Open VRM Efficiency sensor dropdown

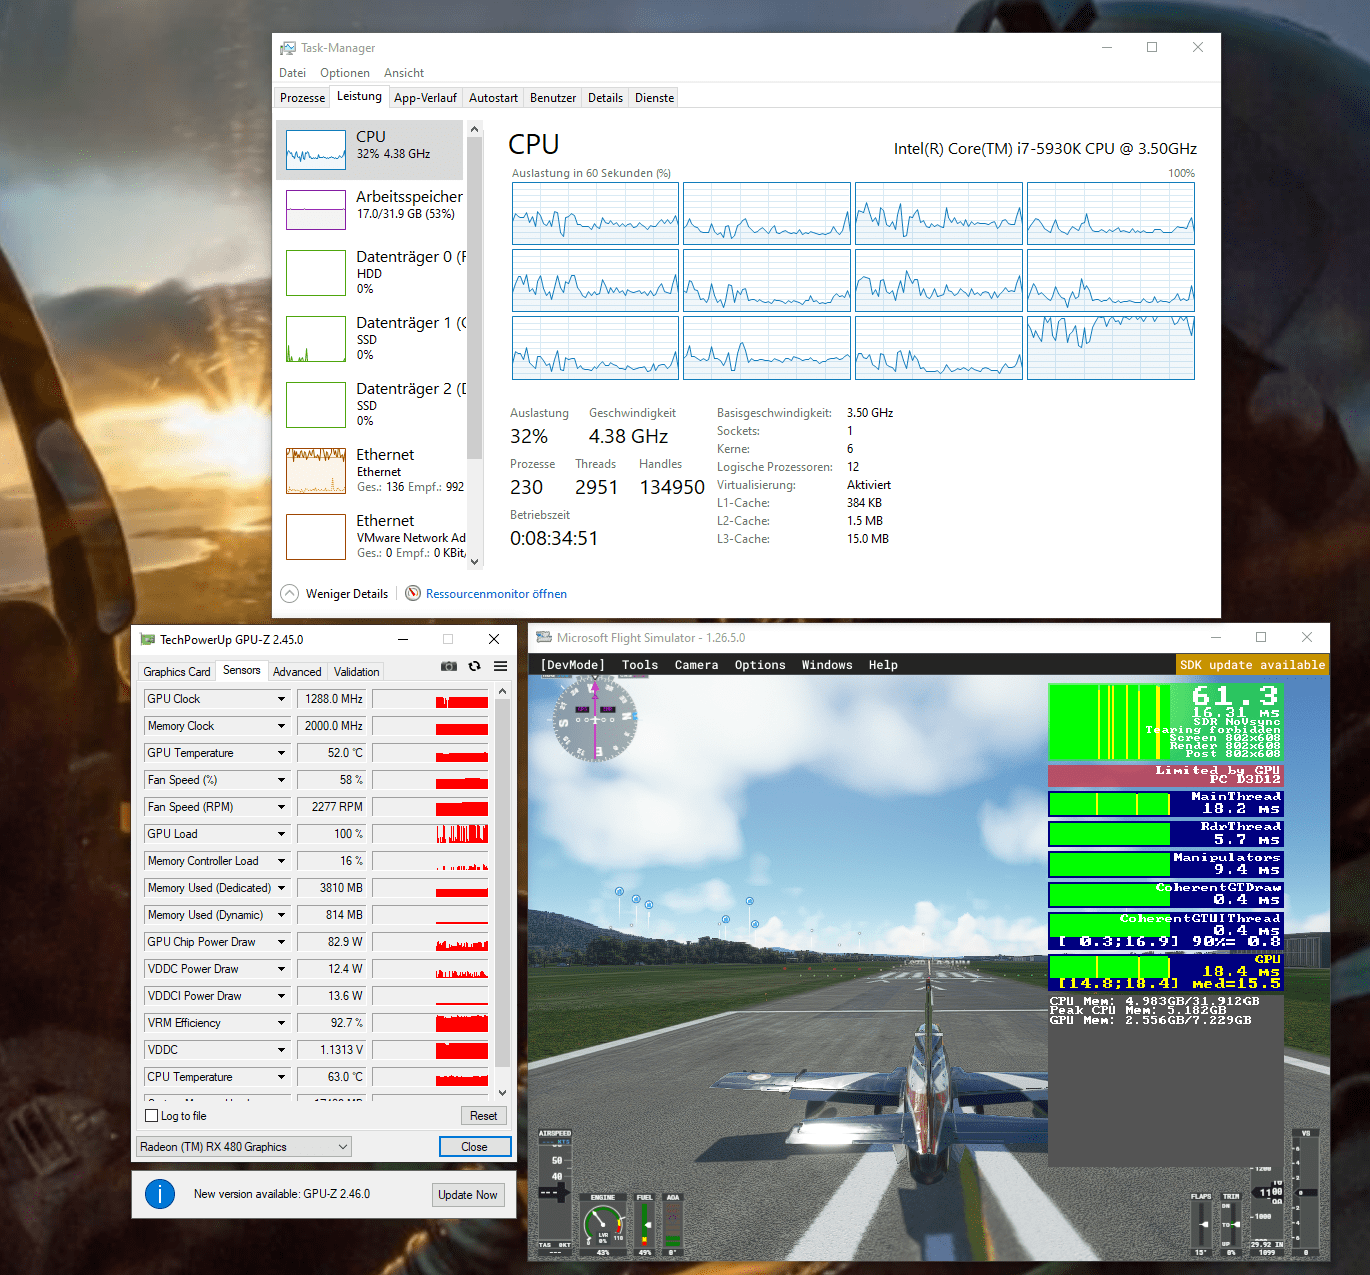(282, 1023)
